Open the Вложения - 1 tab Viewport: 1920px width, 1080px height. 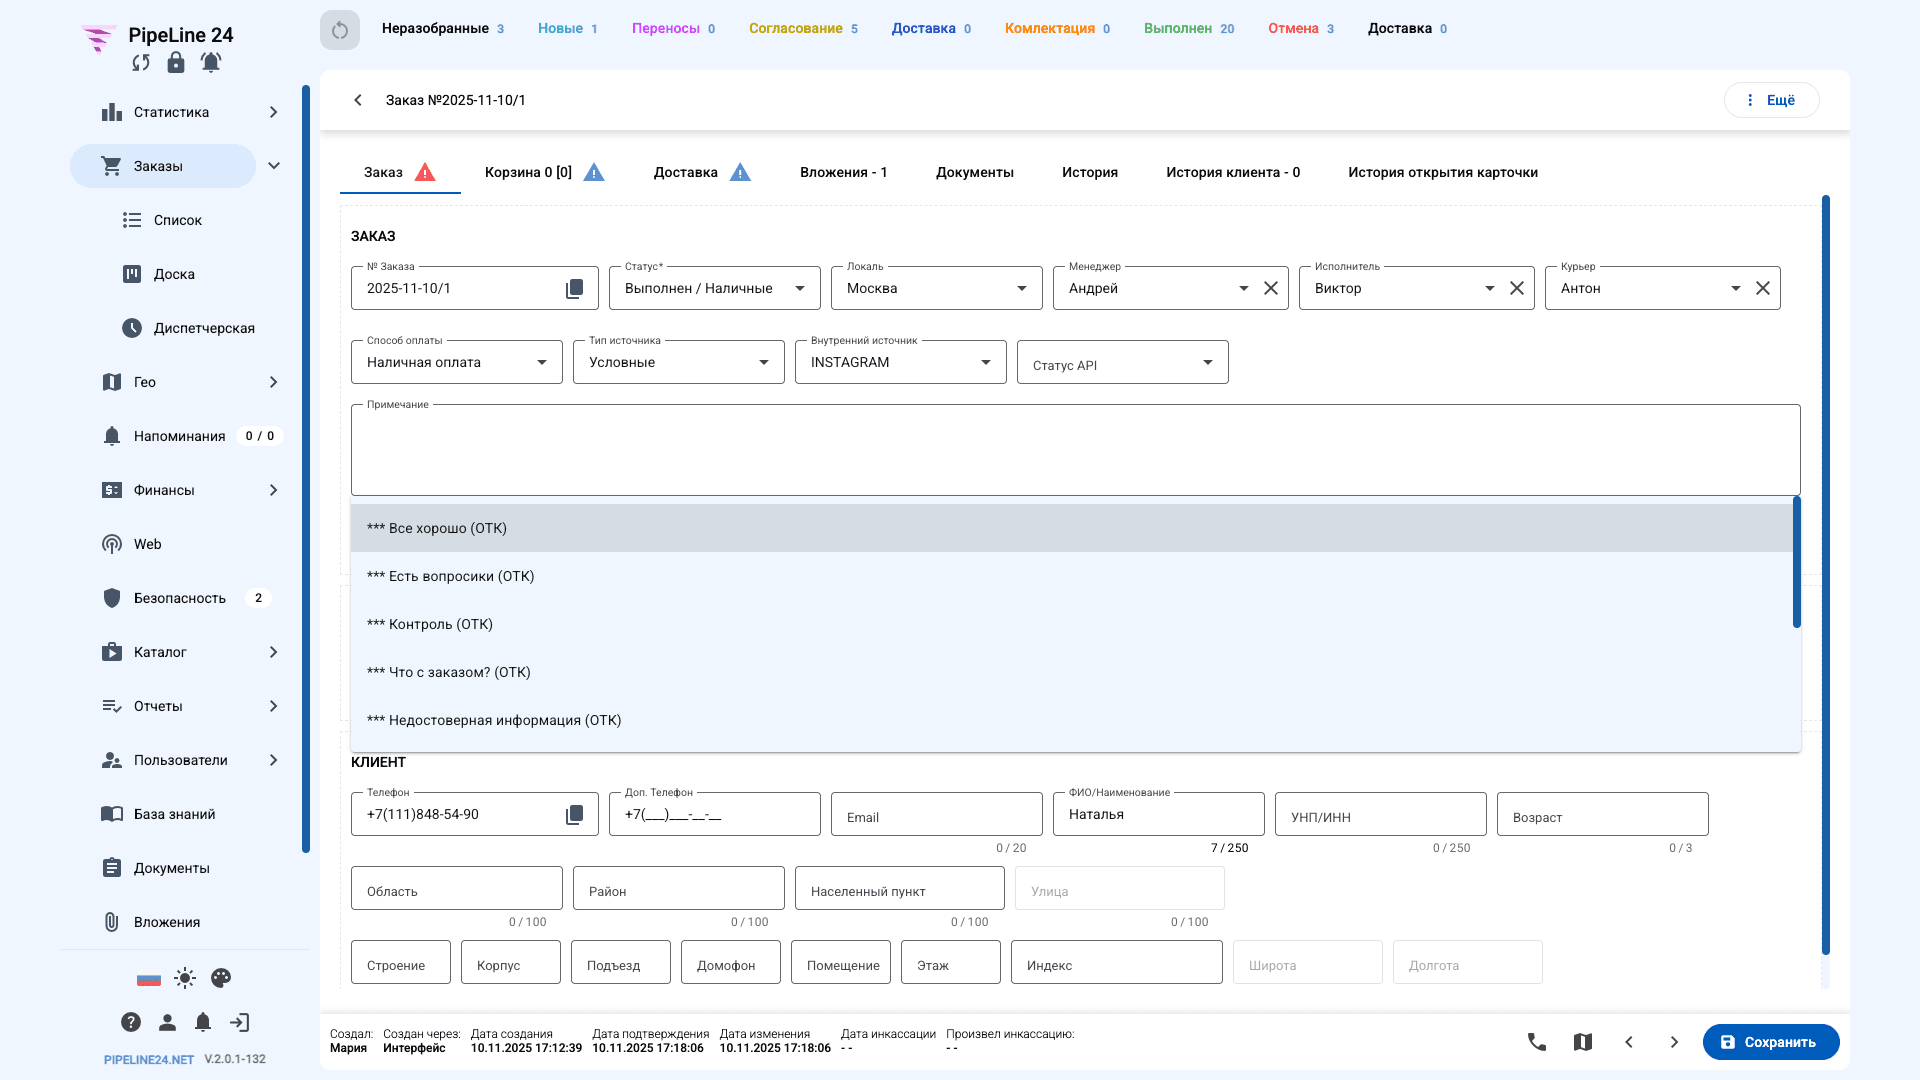click(844, 172)
